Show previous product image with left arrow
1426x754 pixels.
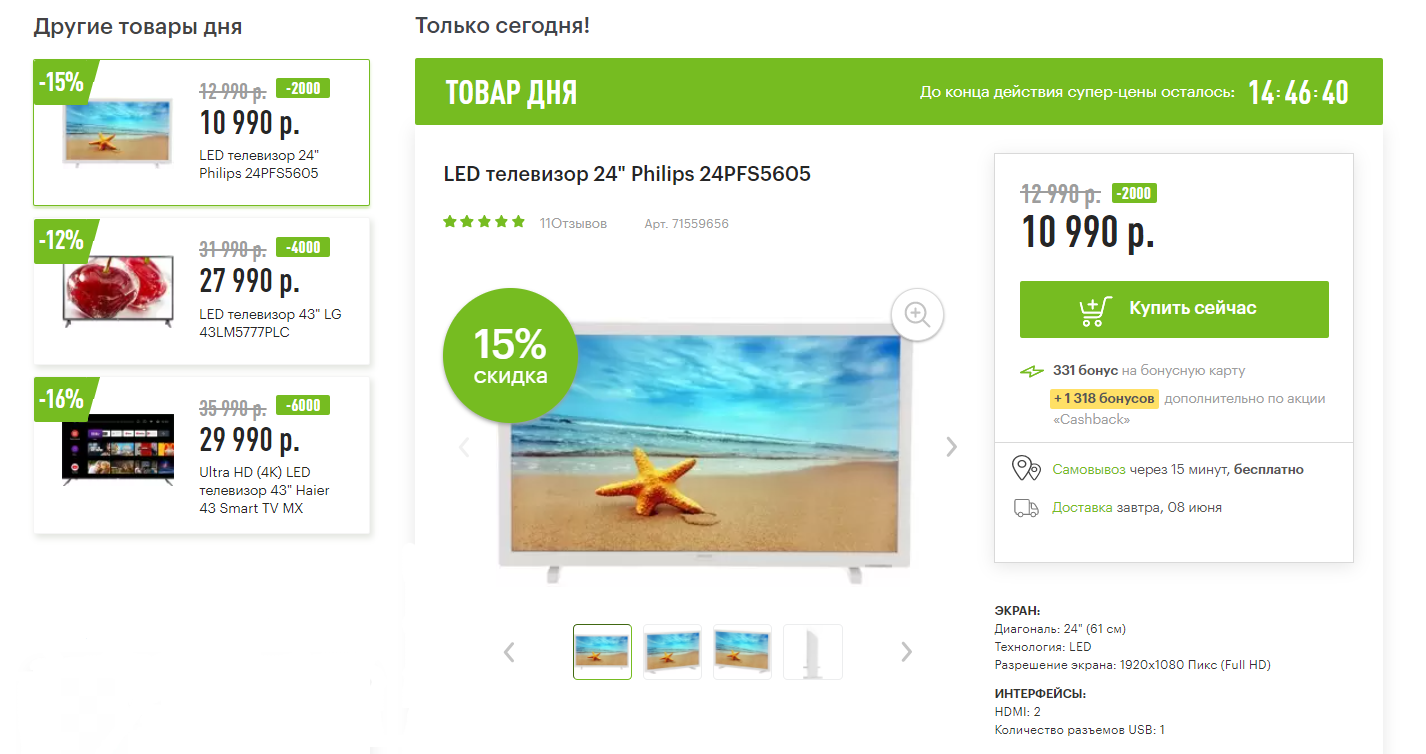[464, 447]
